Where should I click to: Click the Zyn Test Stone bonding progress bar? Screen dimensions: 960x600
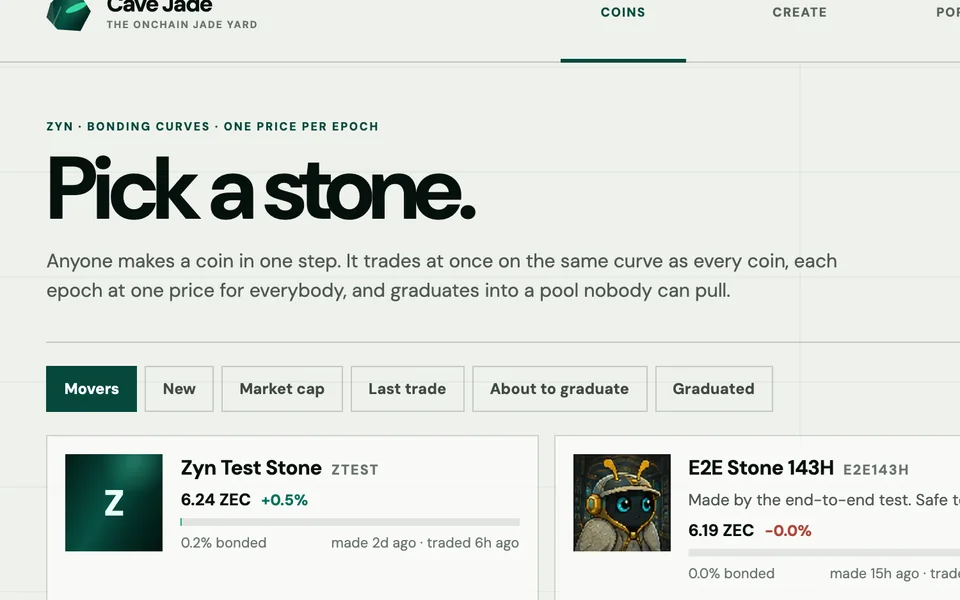click(350, 522)
